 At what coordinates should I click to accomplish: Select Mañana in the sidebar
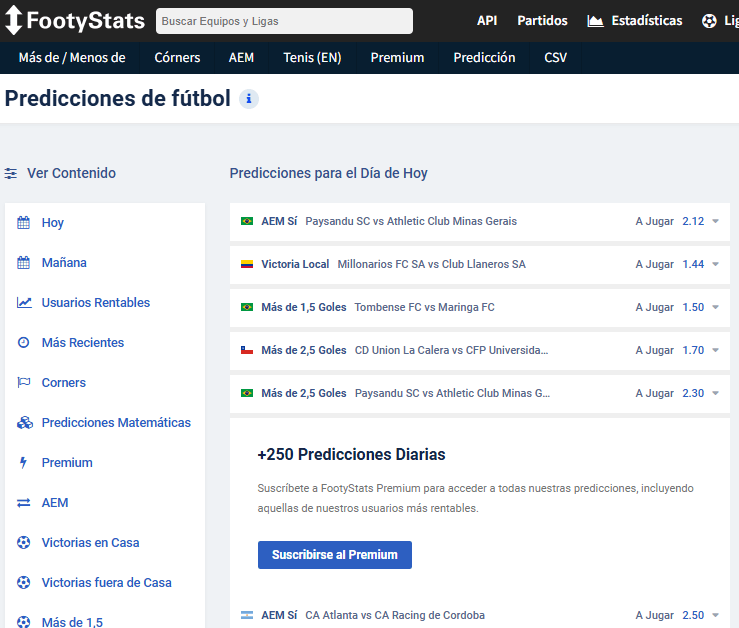coord(64,263)
